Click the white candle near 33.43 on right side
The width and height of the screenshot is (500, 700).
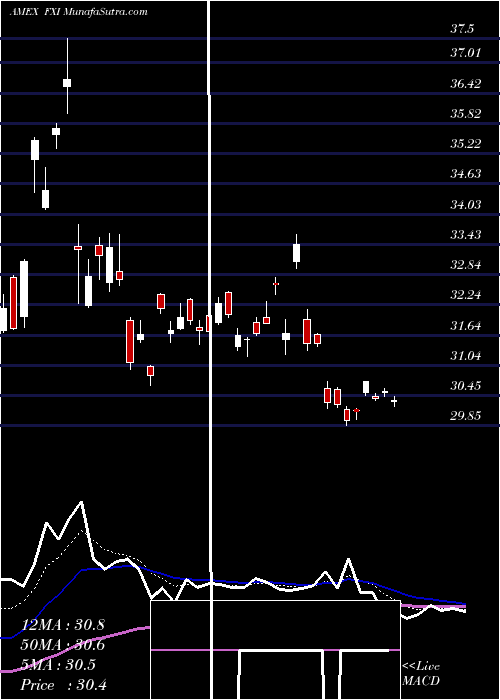click(296, 253)
